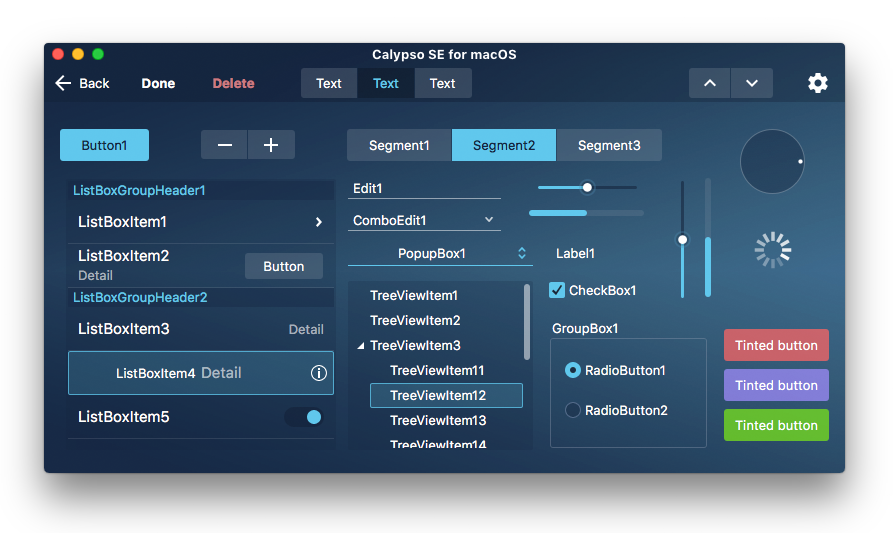Click the plus stepper button
The image size is (895, 533).
point(271,145)
